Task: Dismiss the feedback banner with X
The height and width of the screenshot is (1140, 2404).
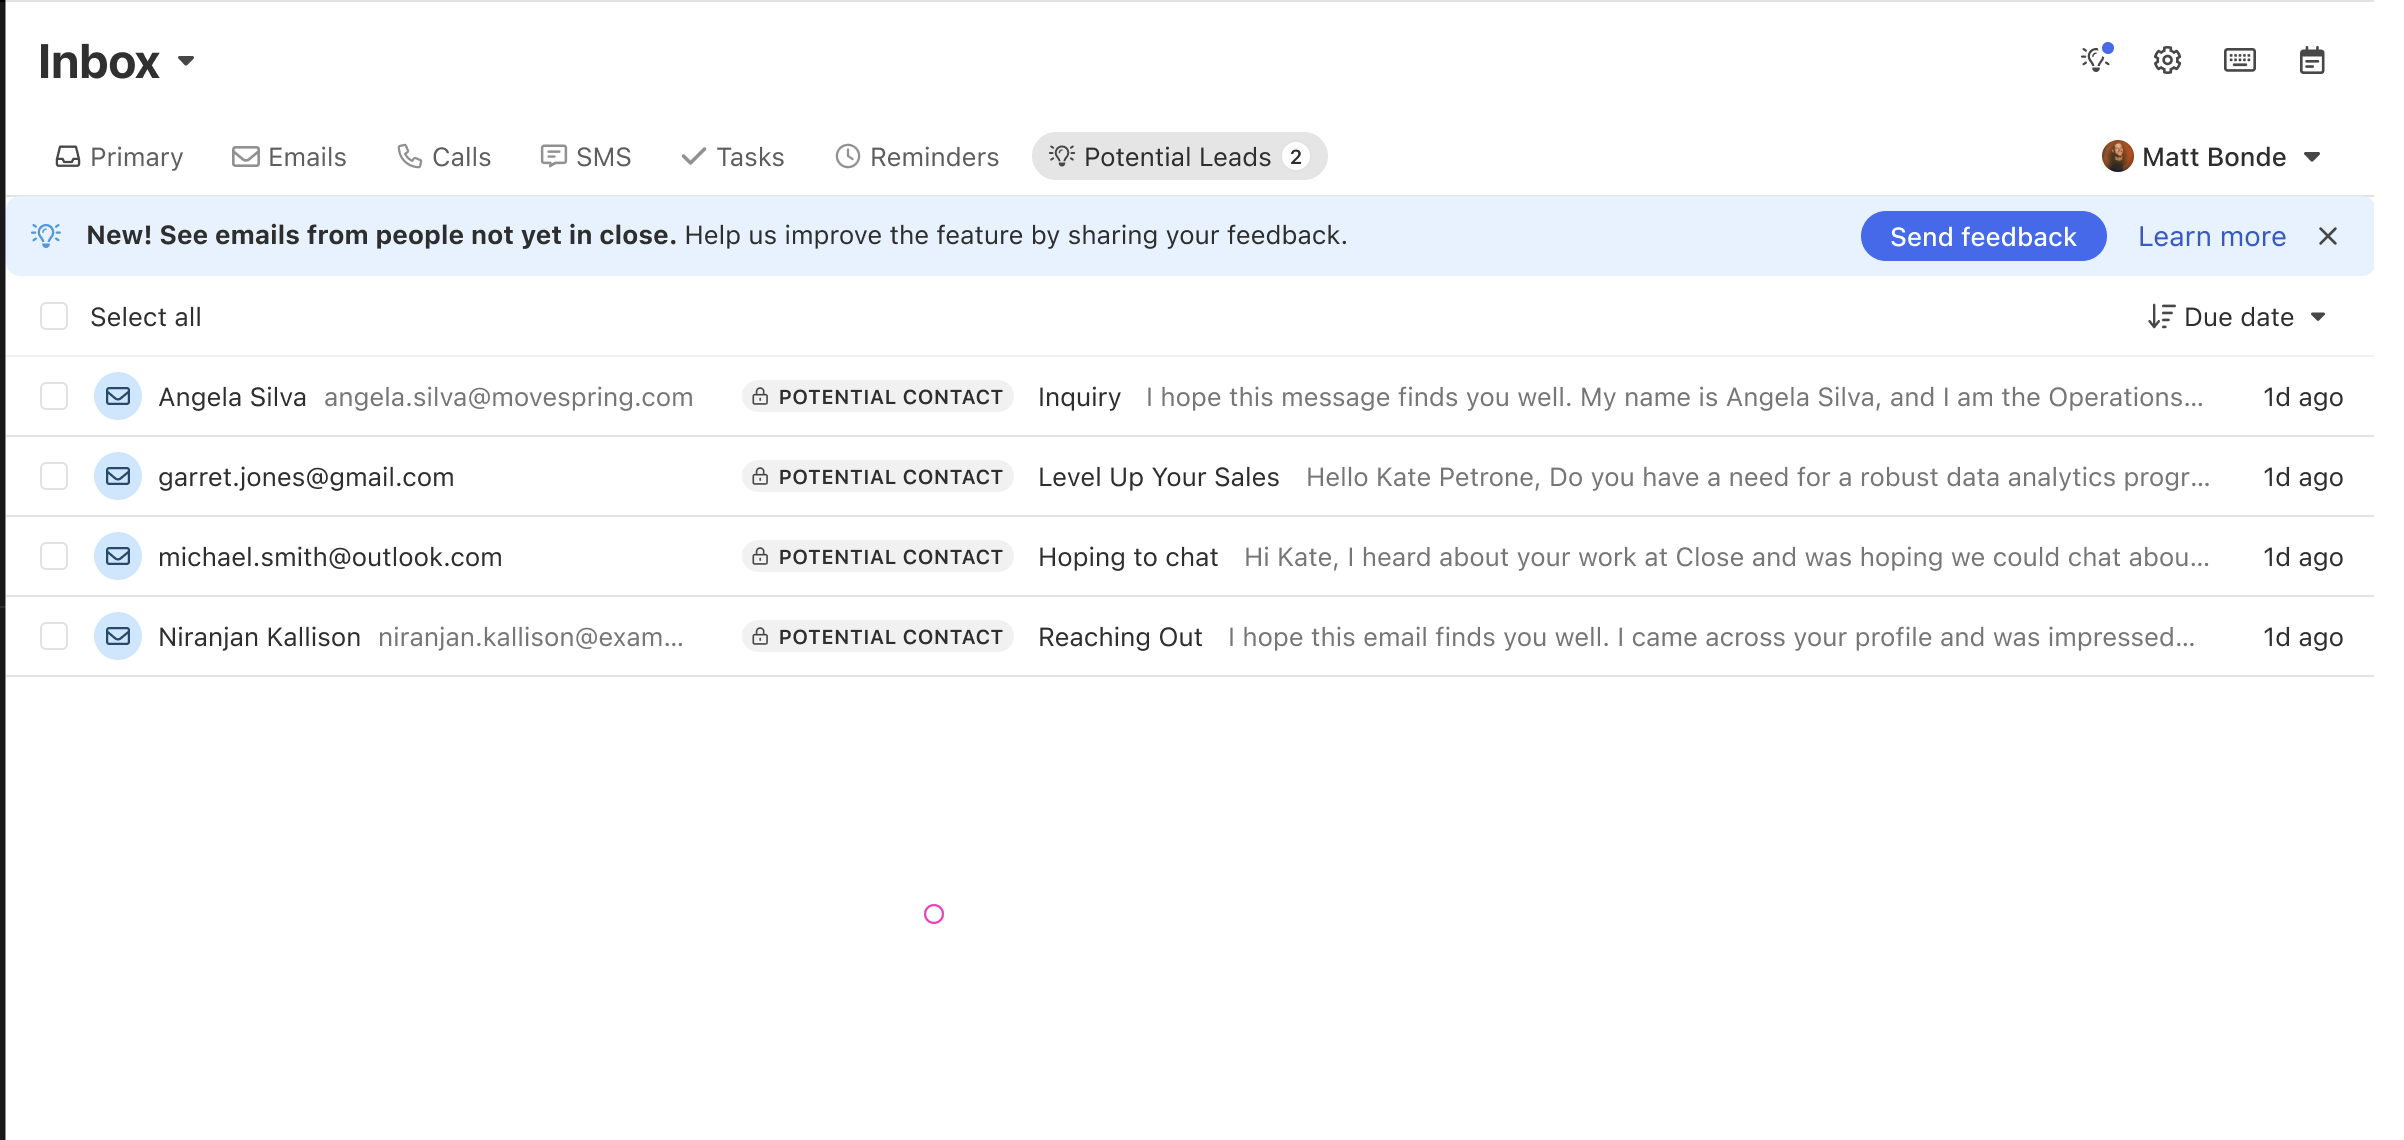Action: pyautogui.click(x=2328, y=236)
